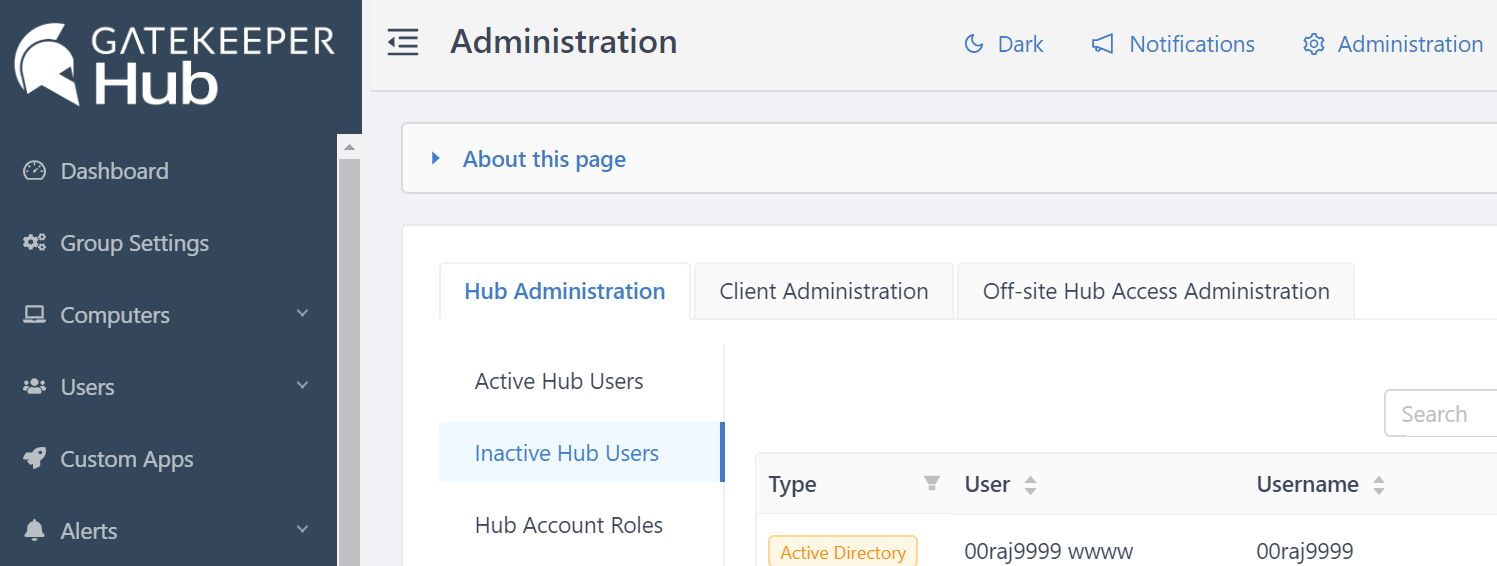This screenshot has width=1497, height=566.
Task: Sort the table by Username column
Action: click(x=1379, y=485)
